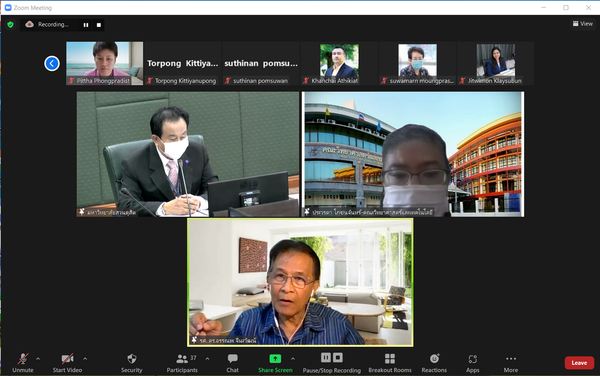Select Jitwimon Klaysubun participant thumbnail
Viewport: 600px width, 376px height.
(495, 63)
